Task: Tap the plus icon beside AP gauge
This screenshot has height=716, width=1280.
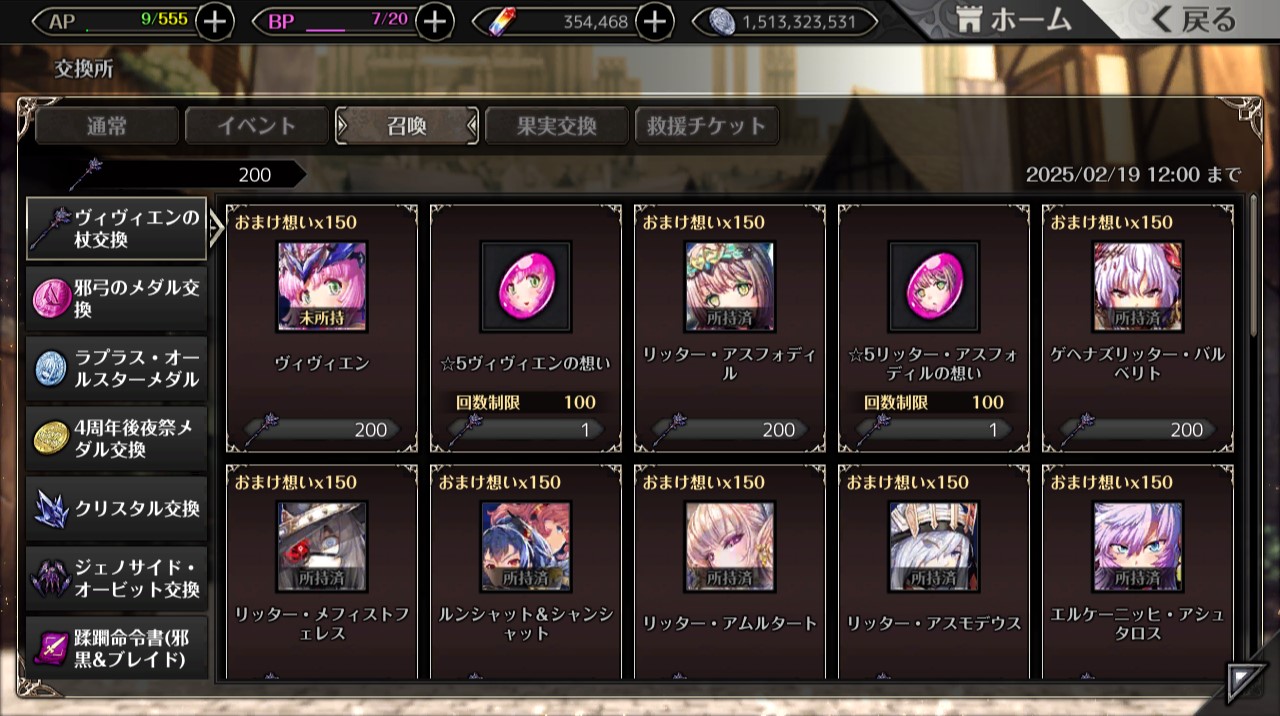Action: tap(215, 21)
